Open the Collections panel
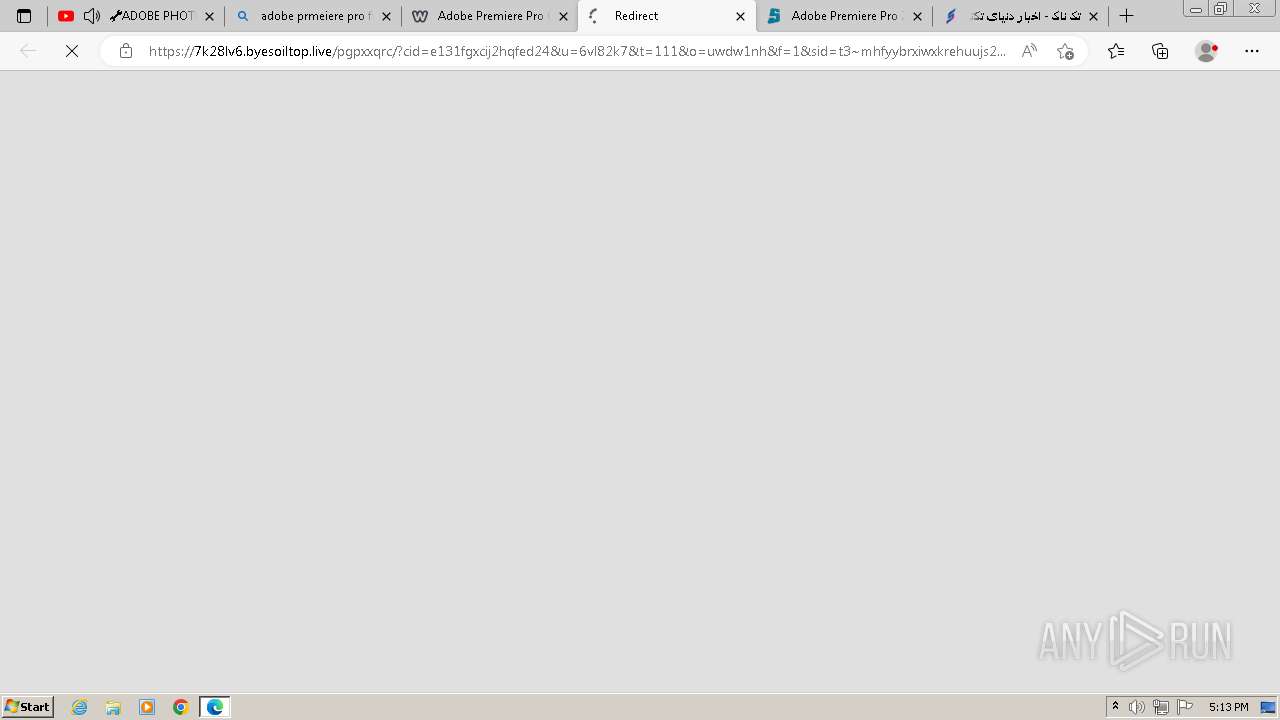 pos(1160,51)
